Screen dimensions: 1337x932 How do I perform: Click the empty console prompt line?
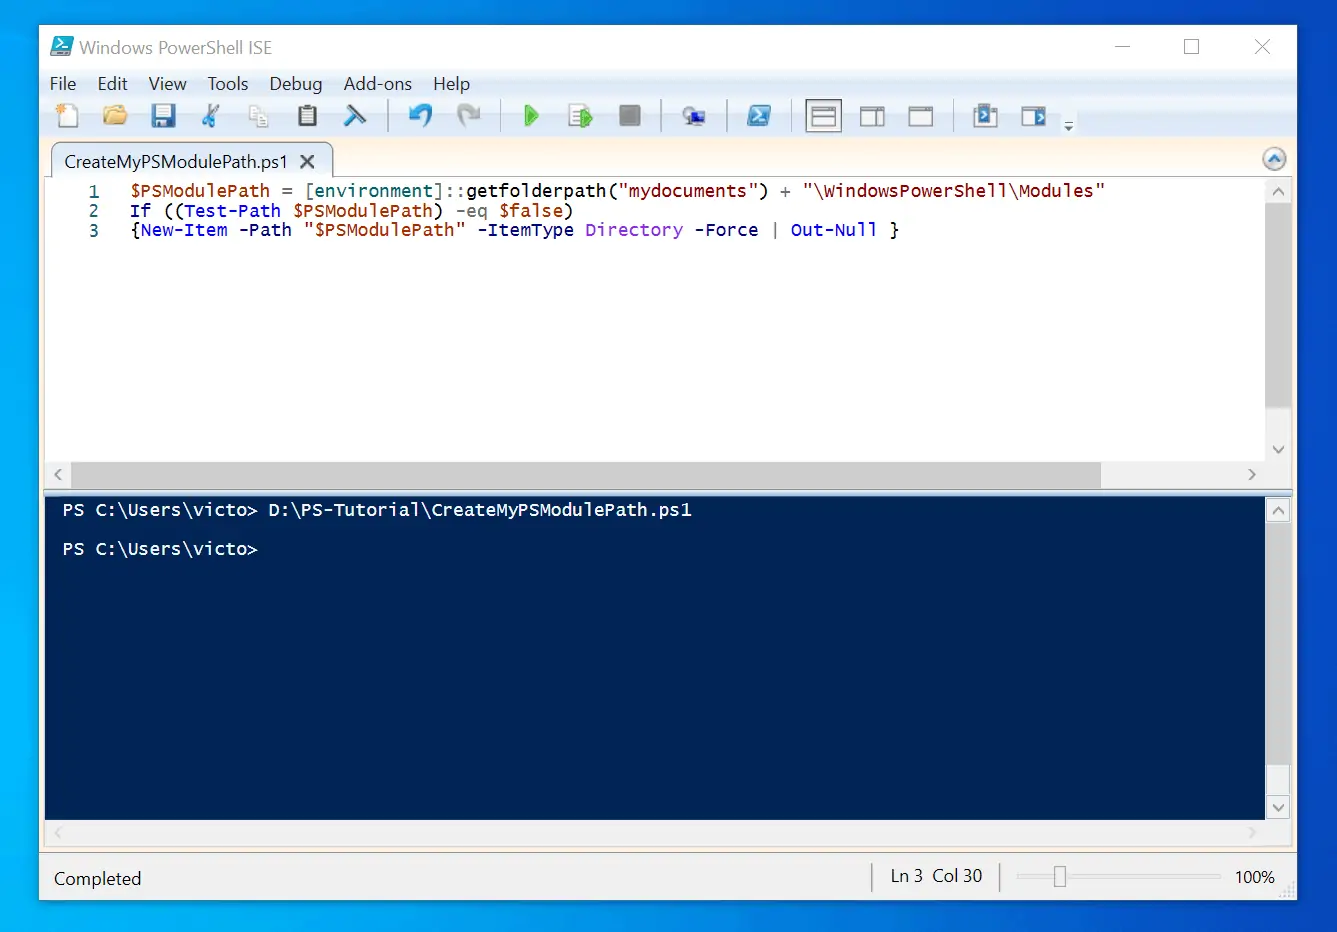pyautogui.click(x=160, y=549)
